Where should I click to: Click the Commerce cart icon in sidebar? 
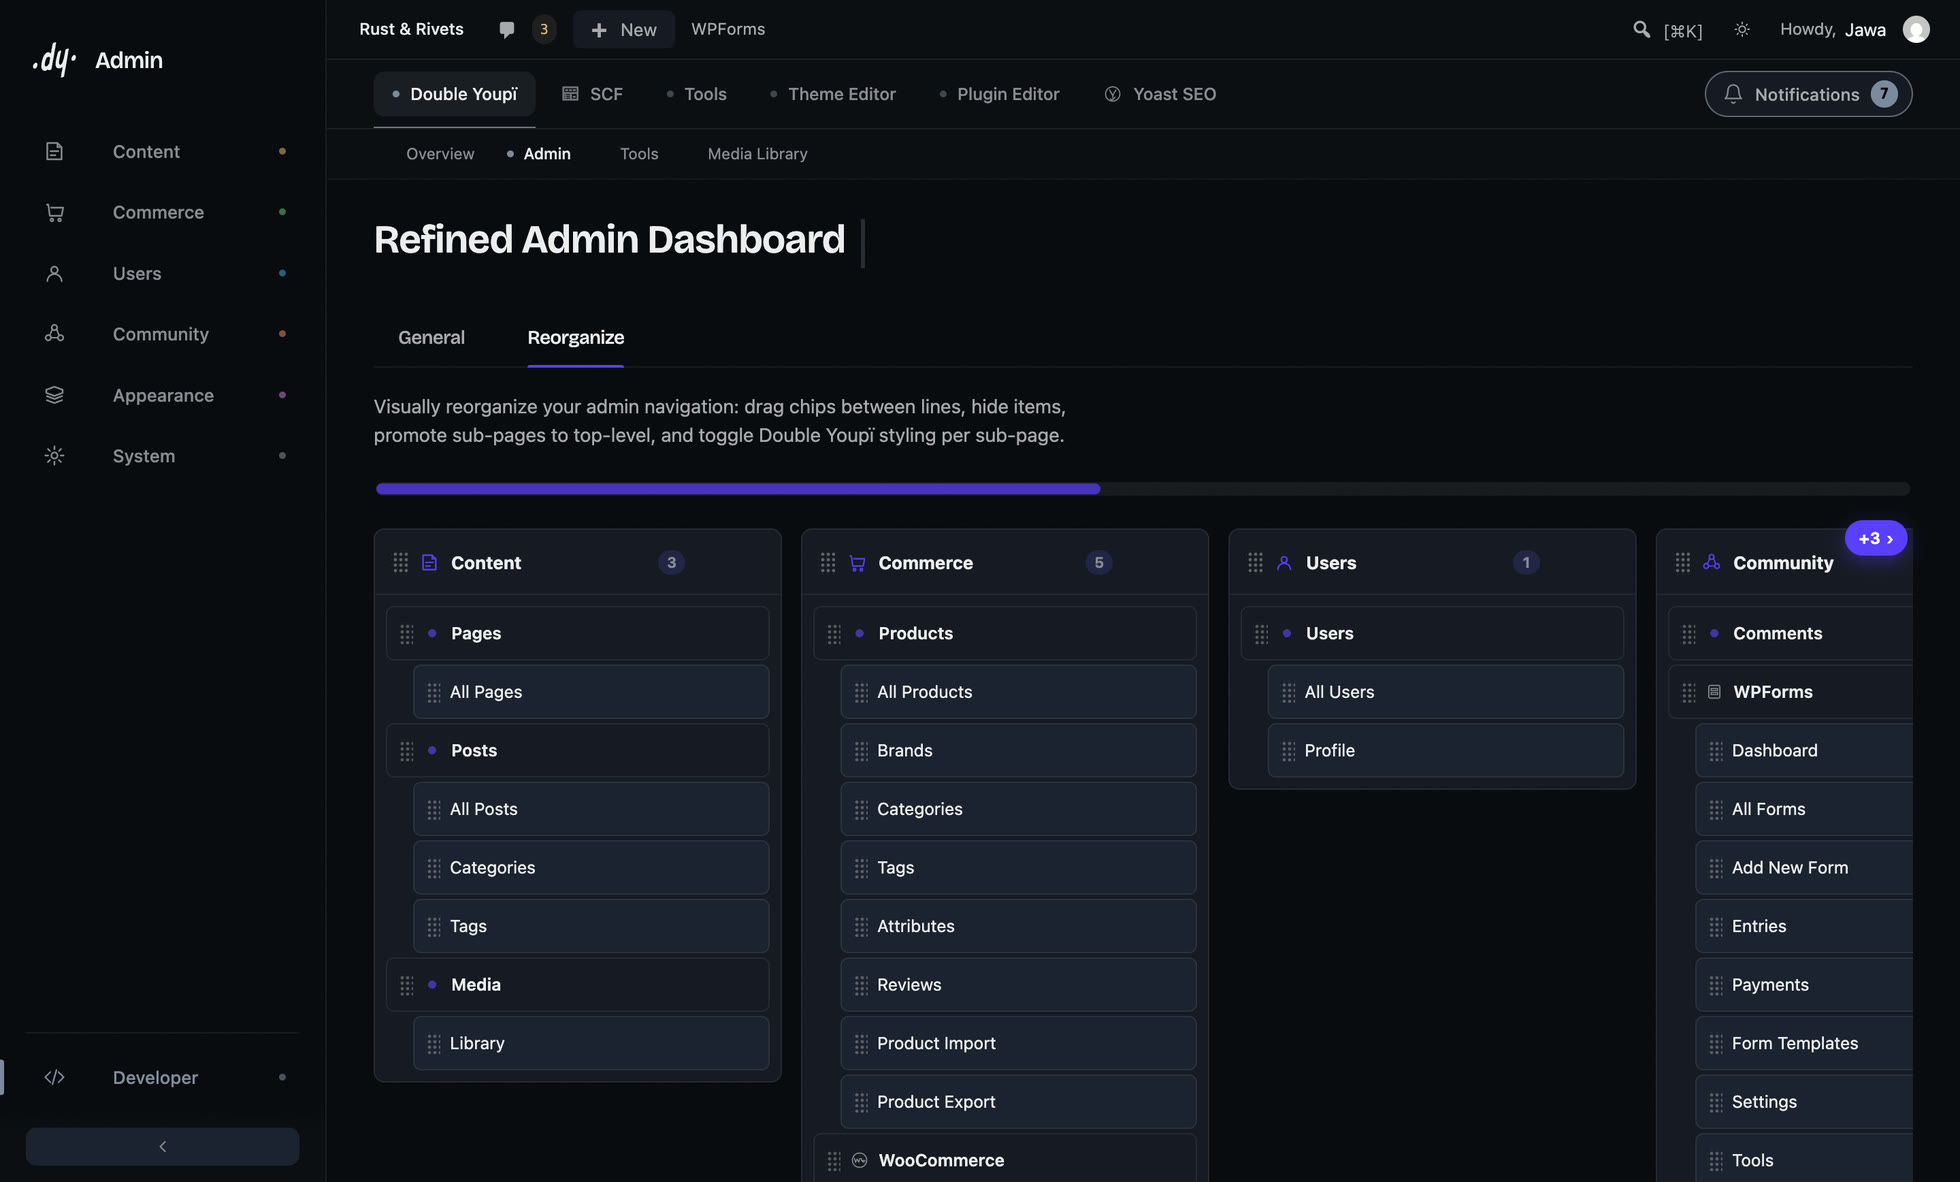(x=54, y=212)
